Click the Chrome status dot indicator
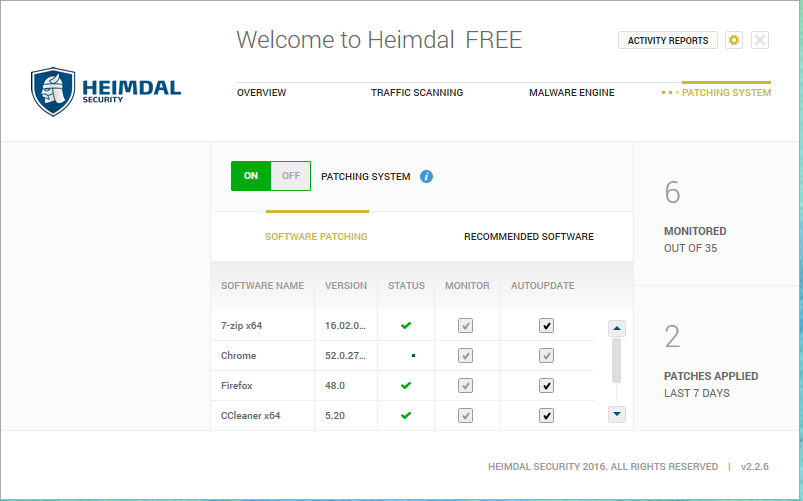 (413, 356)
